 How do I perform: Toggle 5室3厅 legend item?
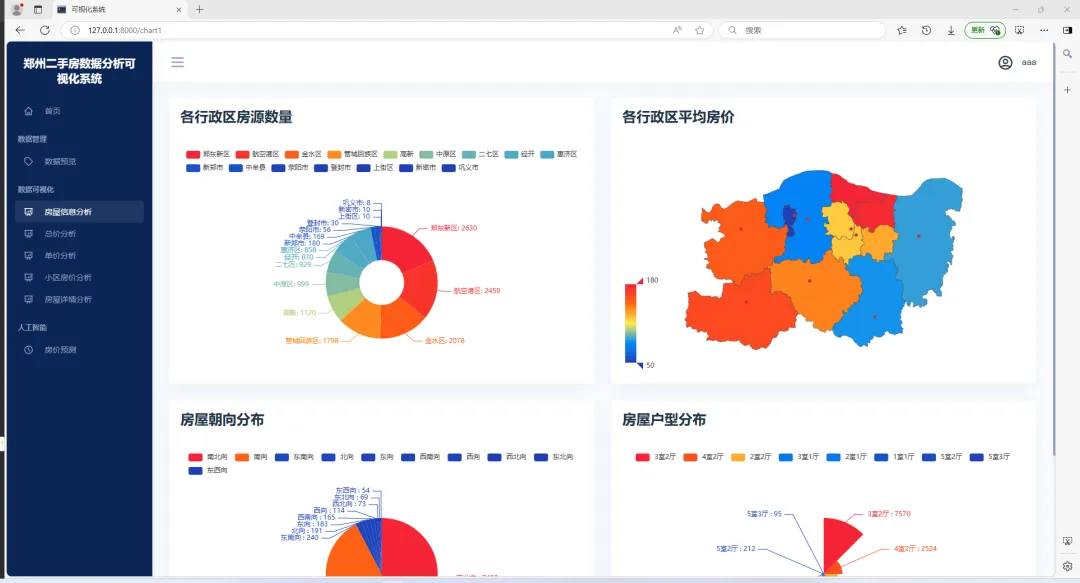(x=989, y=457)
